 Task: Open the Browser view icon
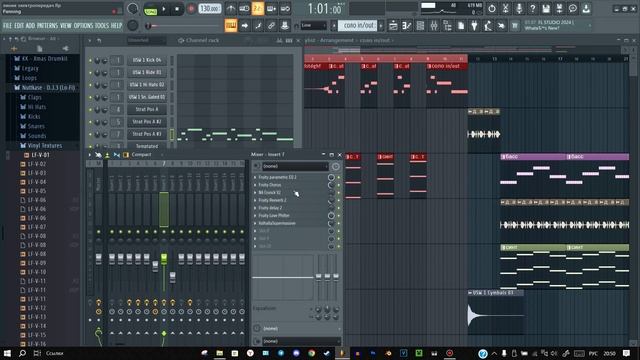[447, 26]
